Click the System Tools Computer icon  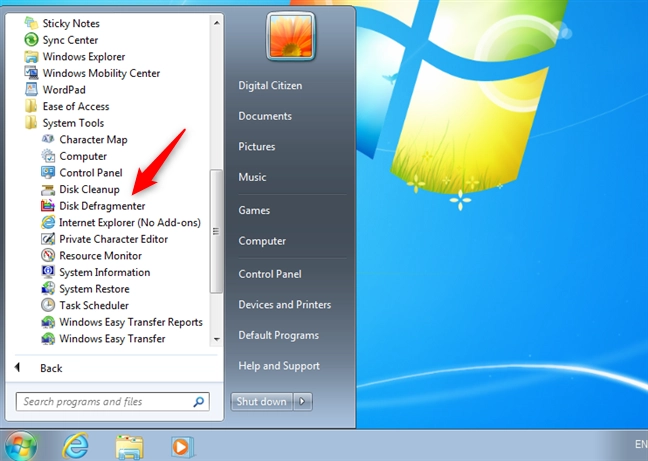[48, 156]
